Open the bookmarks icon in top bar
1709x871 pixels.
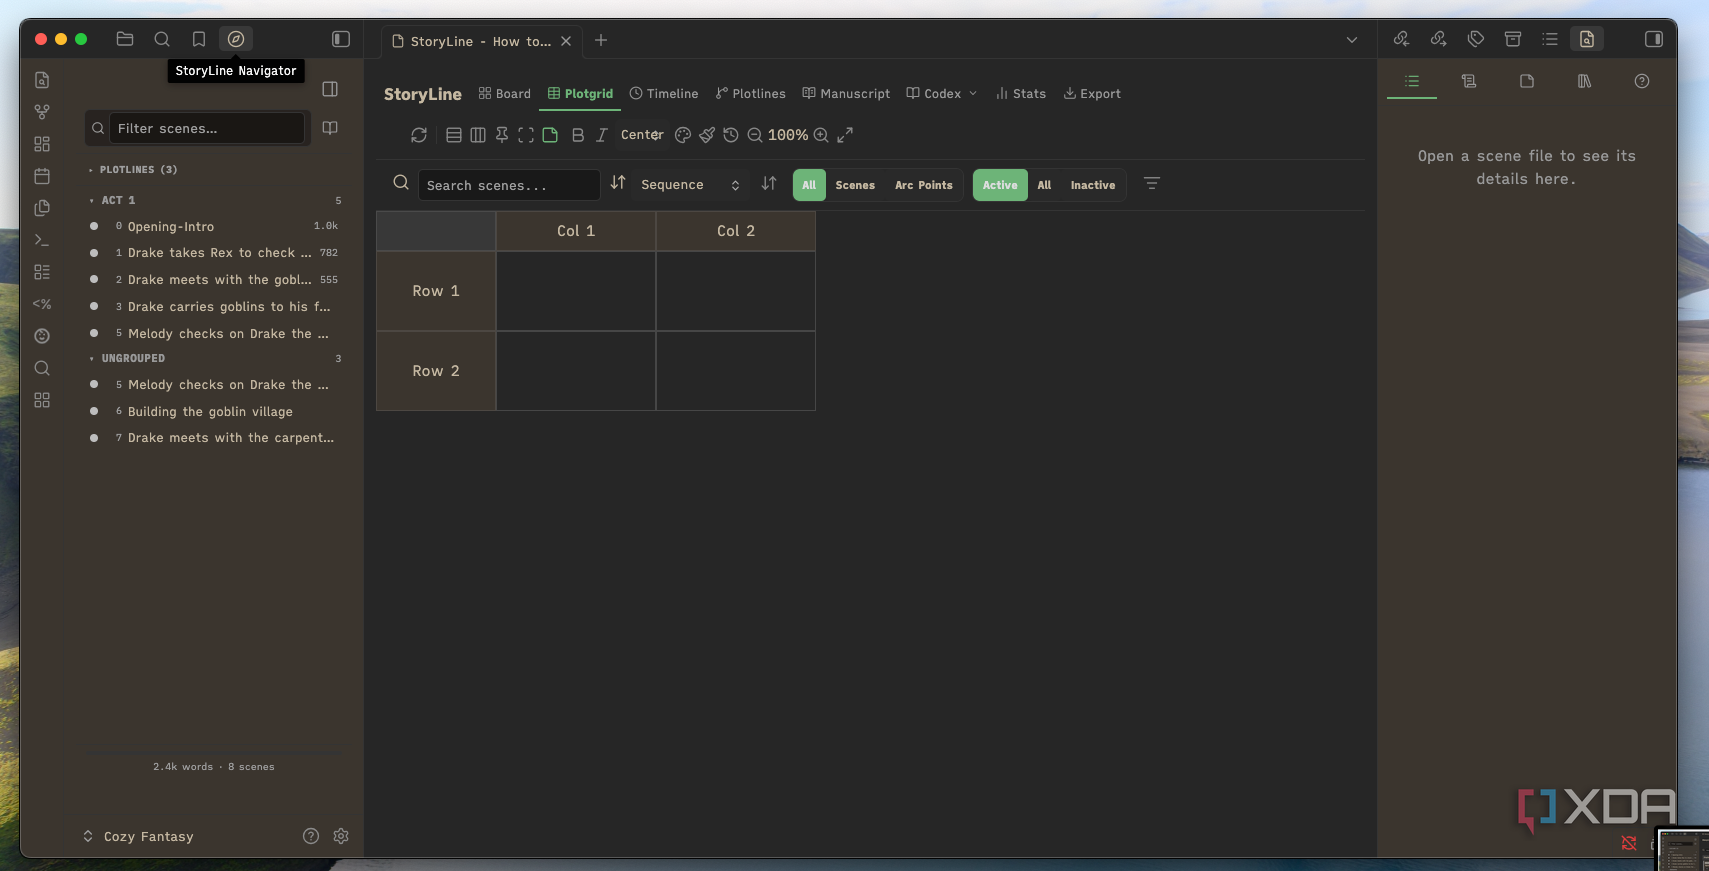tap(199, 39)
